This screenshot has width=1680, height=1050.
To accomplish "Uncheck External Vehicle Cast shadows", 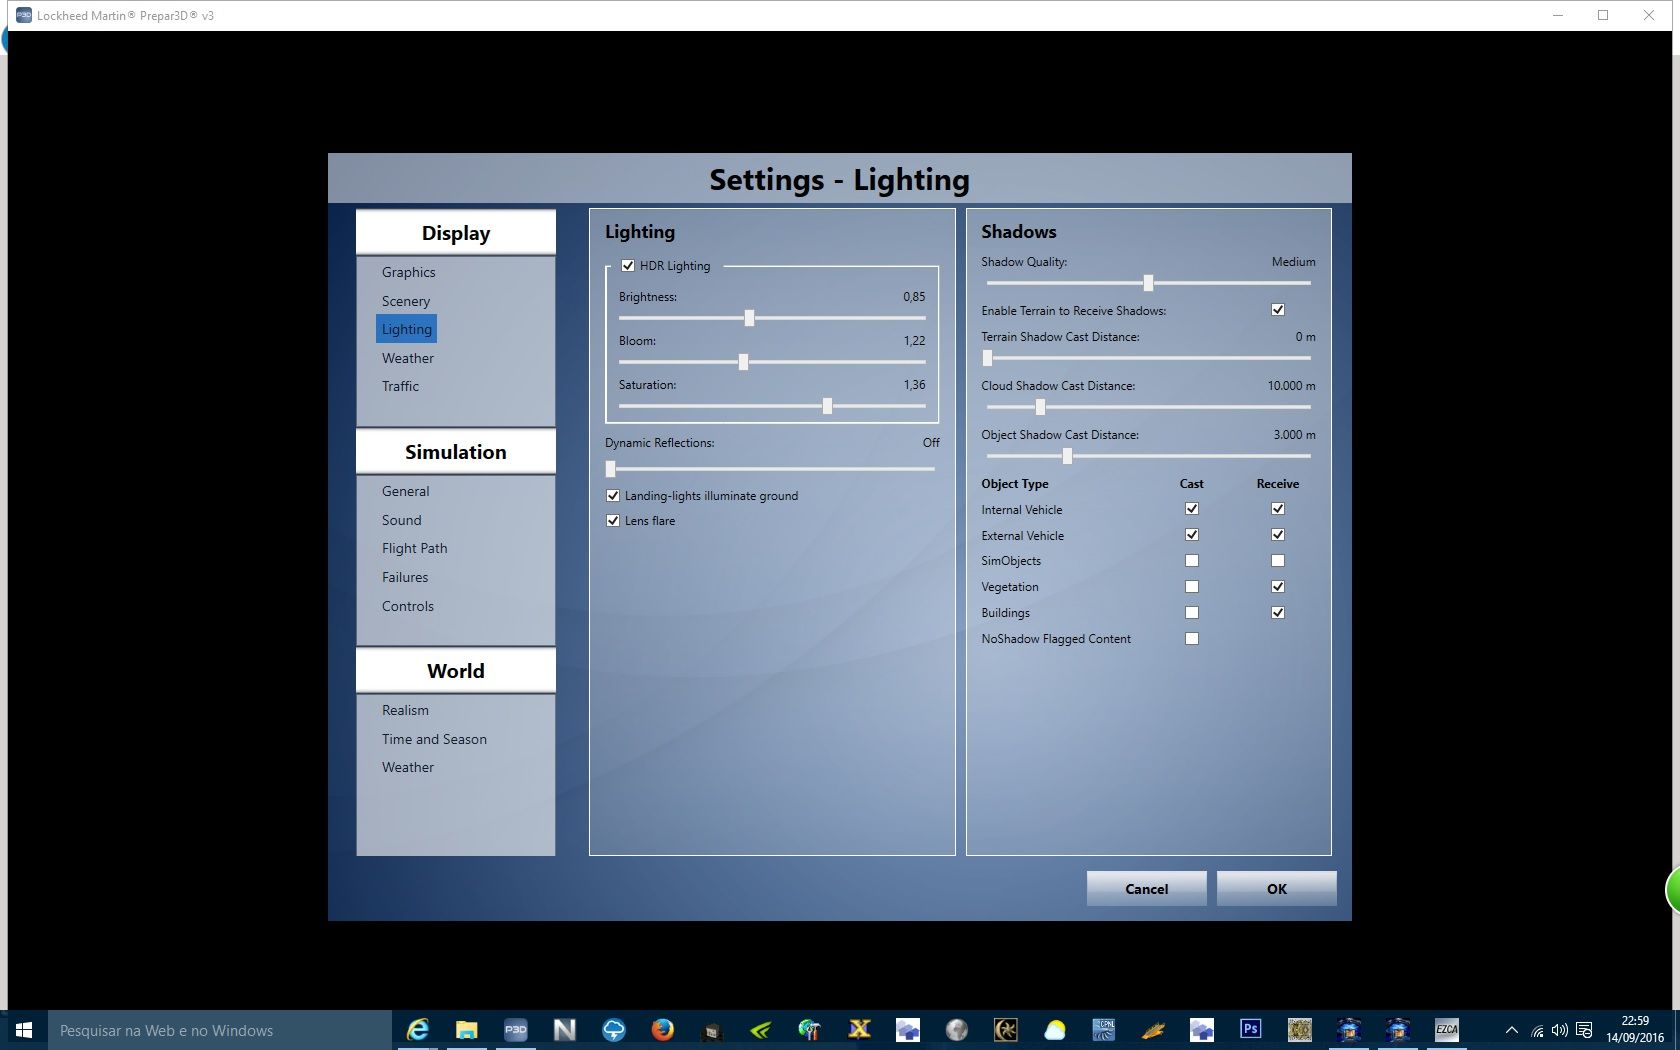I will pyautogui.click(x=1192, y=535).
